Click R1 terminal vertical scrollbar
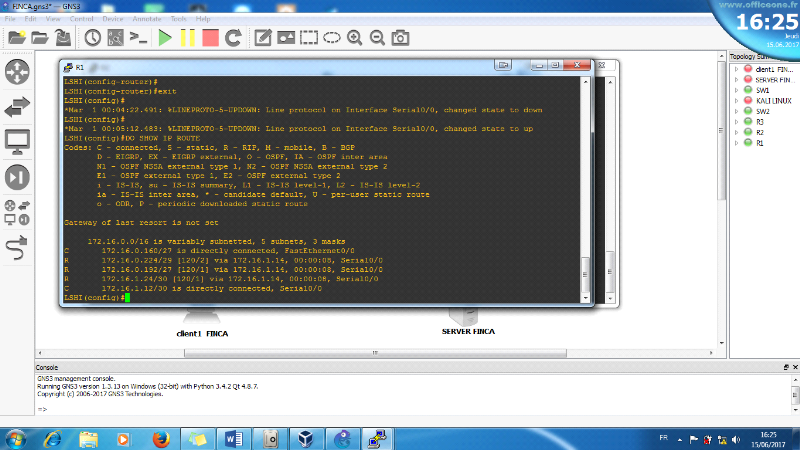 point(586,189)
